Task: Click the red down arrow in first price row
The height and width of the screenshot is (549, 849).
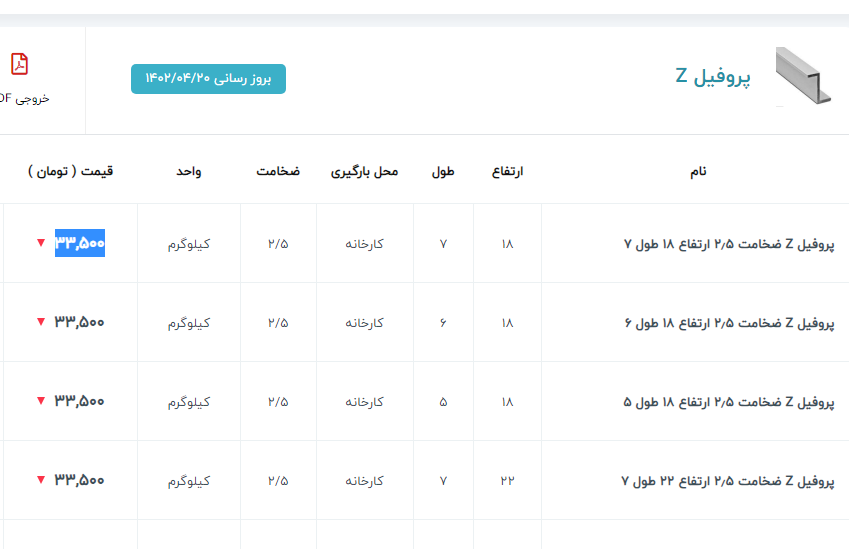Action: [41, 243]
